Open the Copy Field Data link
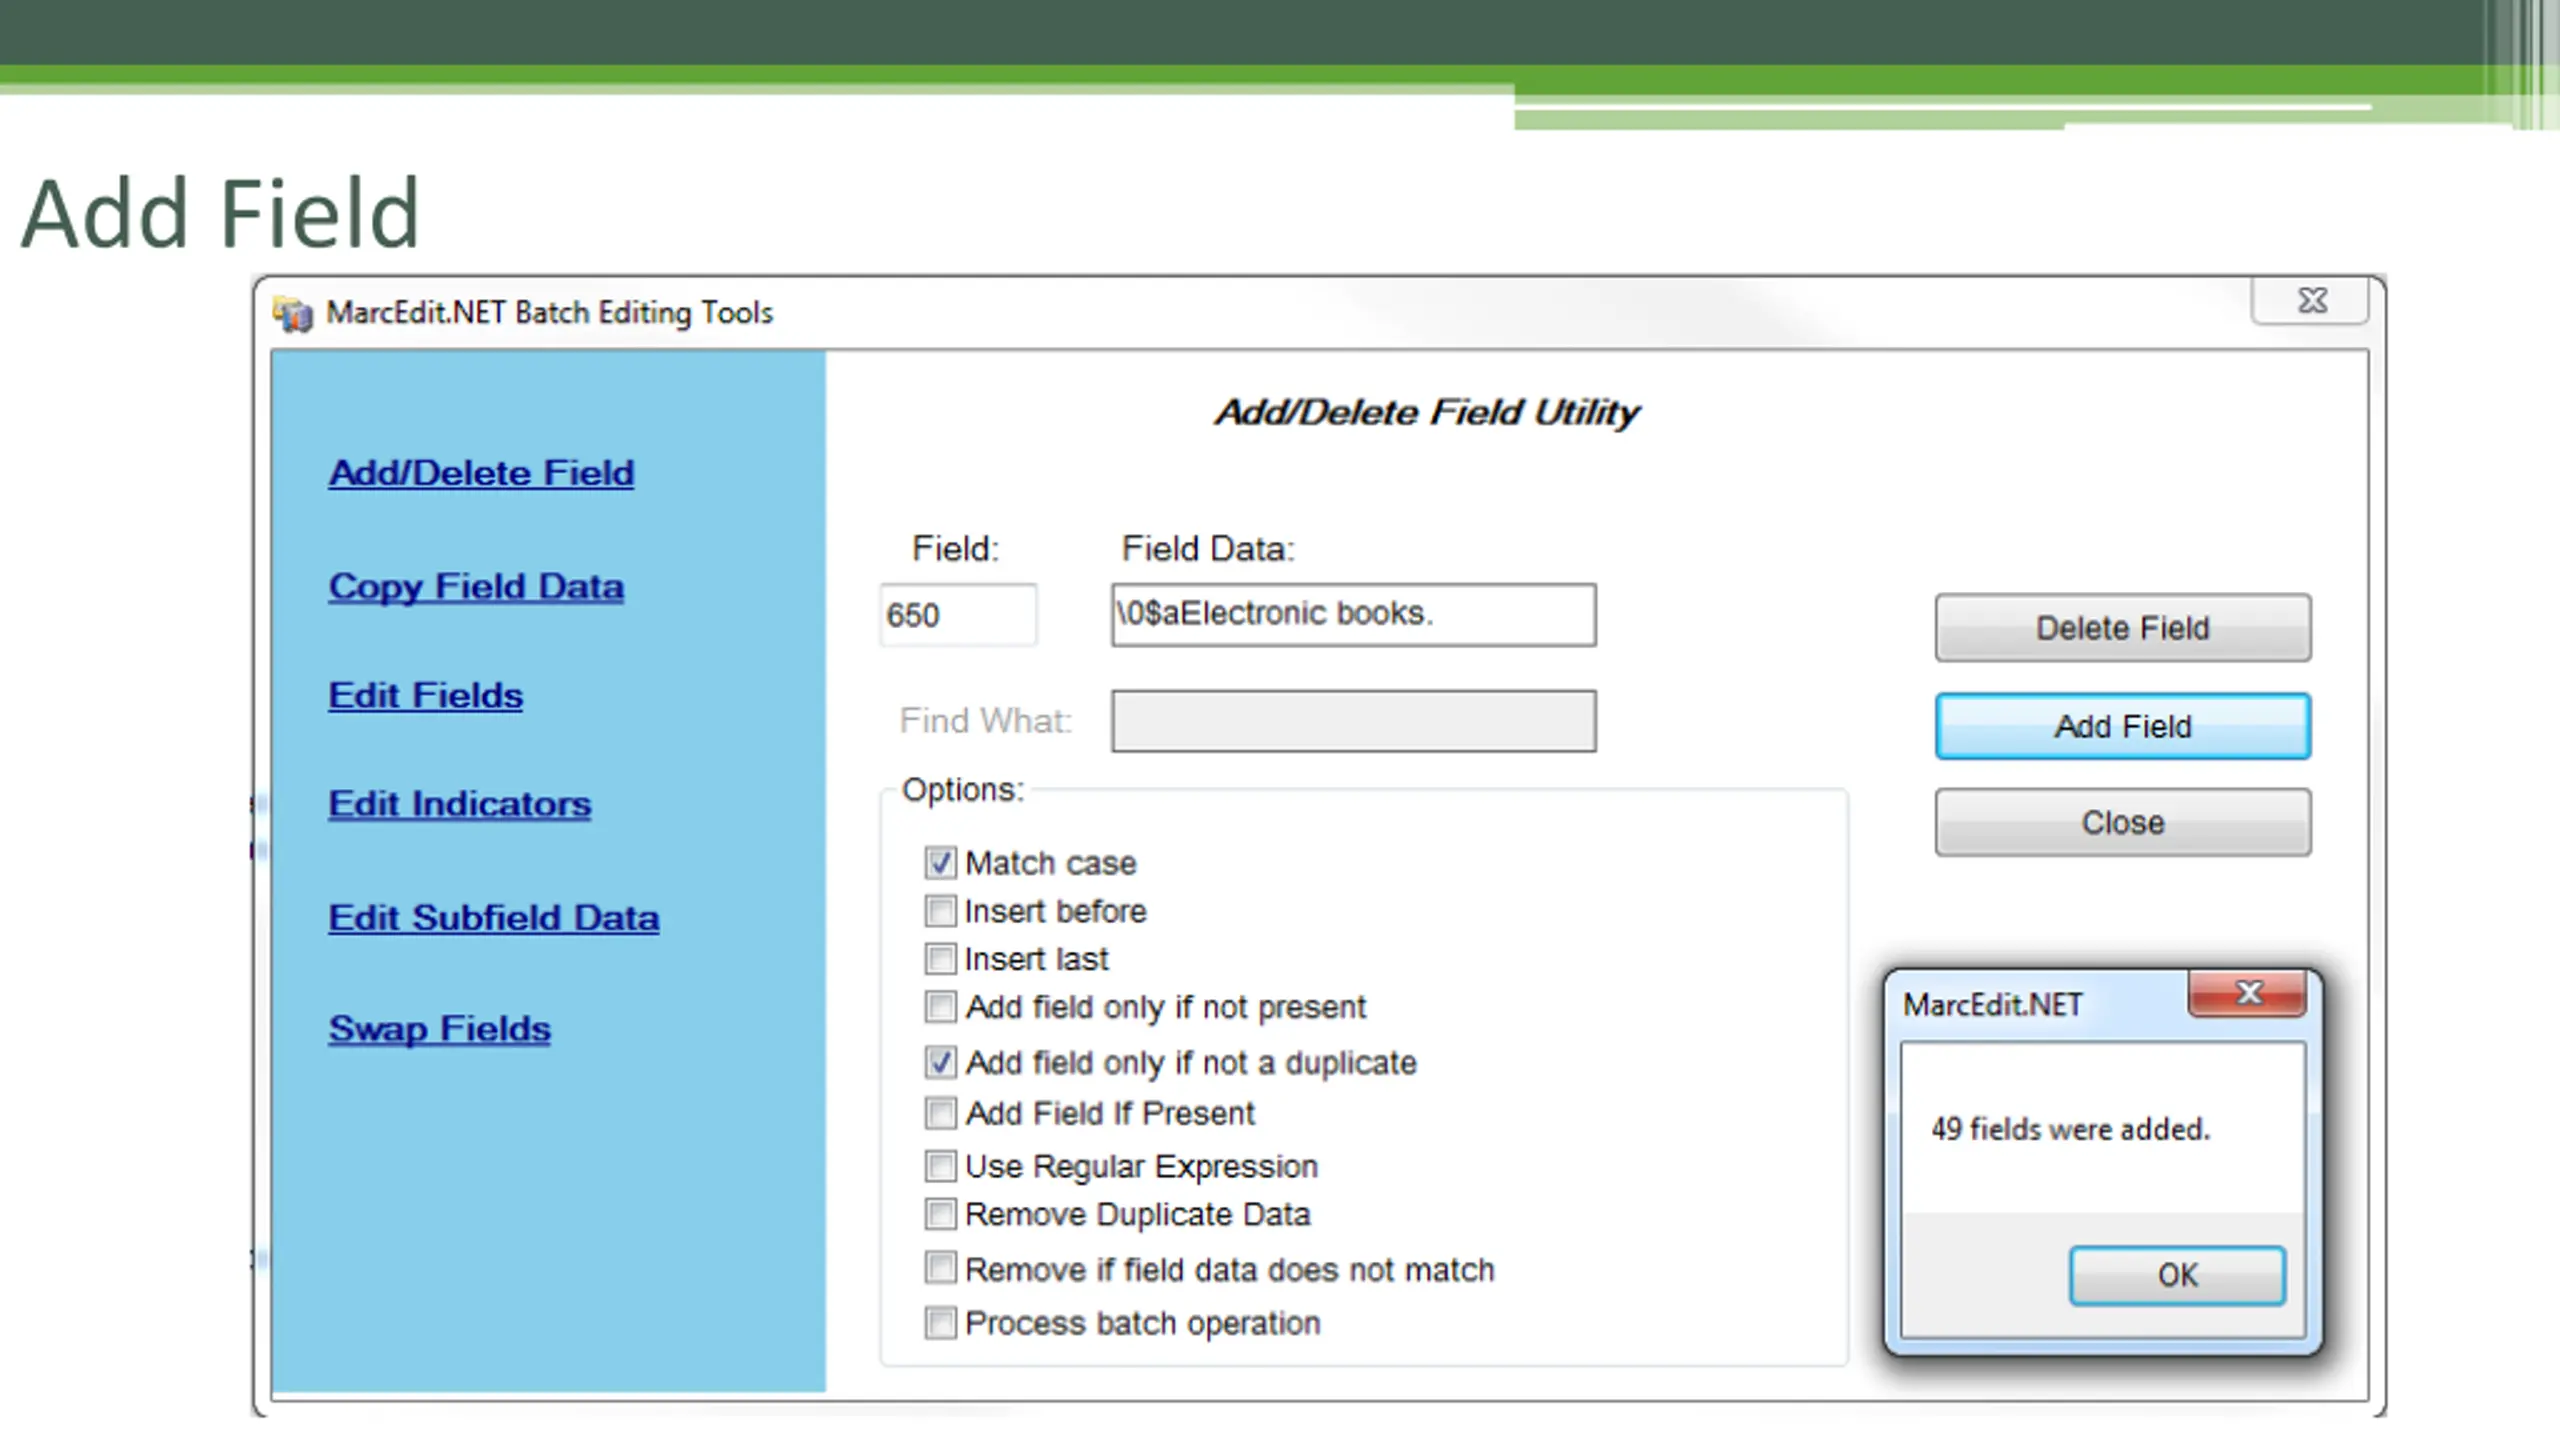 pos(476,587)
